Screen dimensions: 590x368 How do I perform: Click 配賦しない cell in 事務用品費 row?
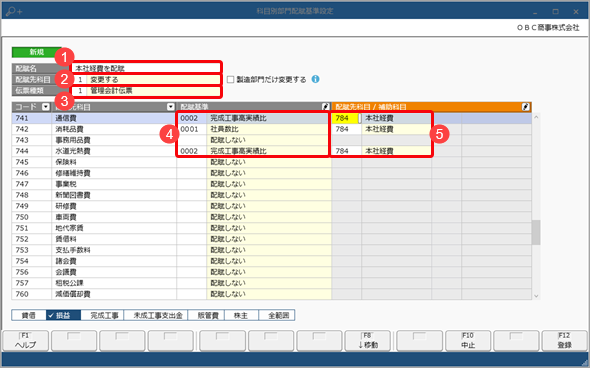pos(269,140)
